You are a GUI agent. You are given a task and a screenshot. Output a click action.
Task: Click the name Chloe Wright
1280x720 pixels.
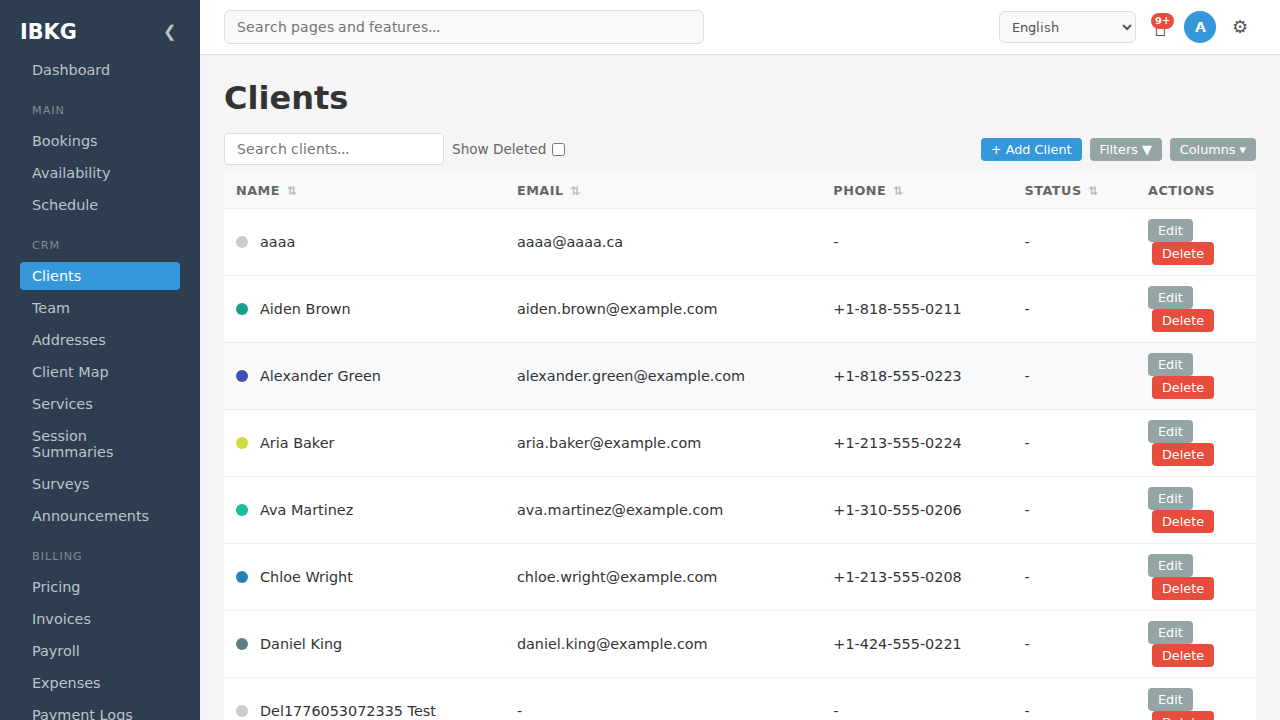(306, 577)
